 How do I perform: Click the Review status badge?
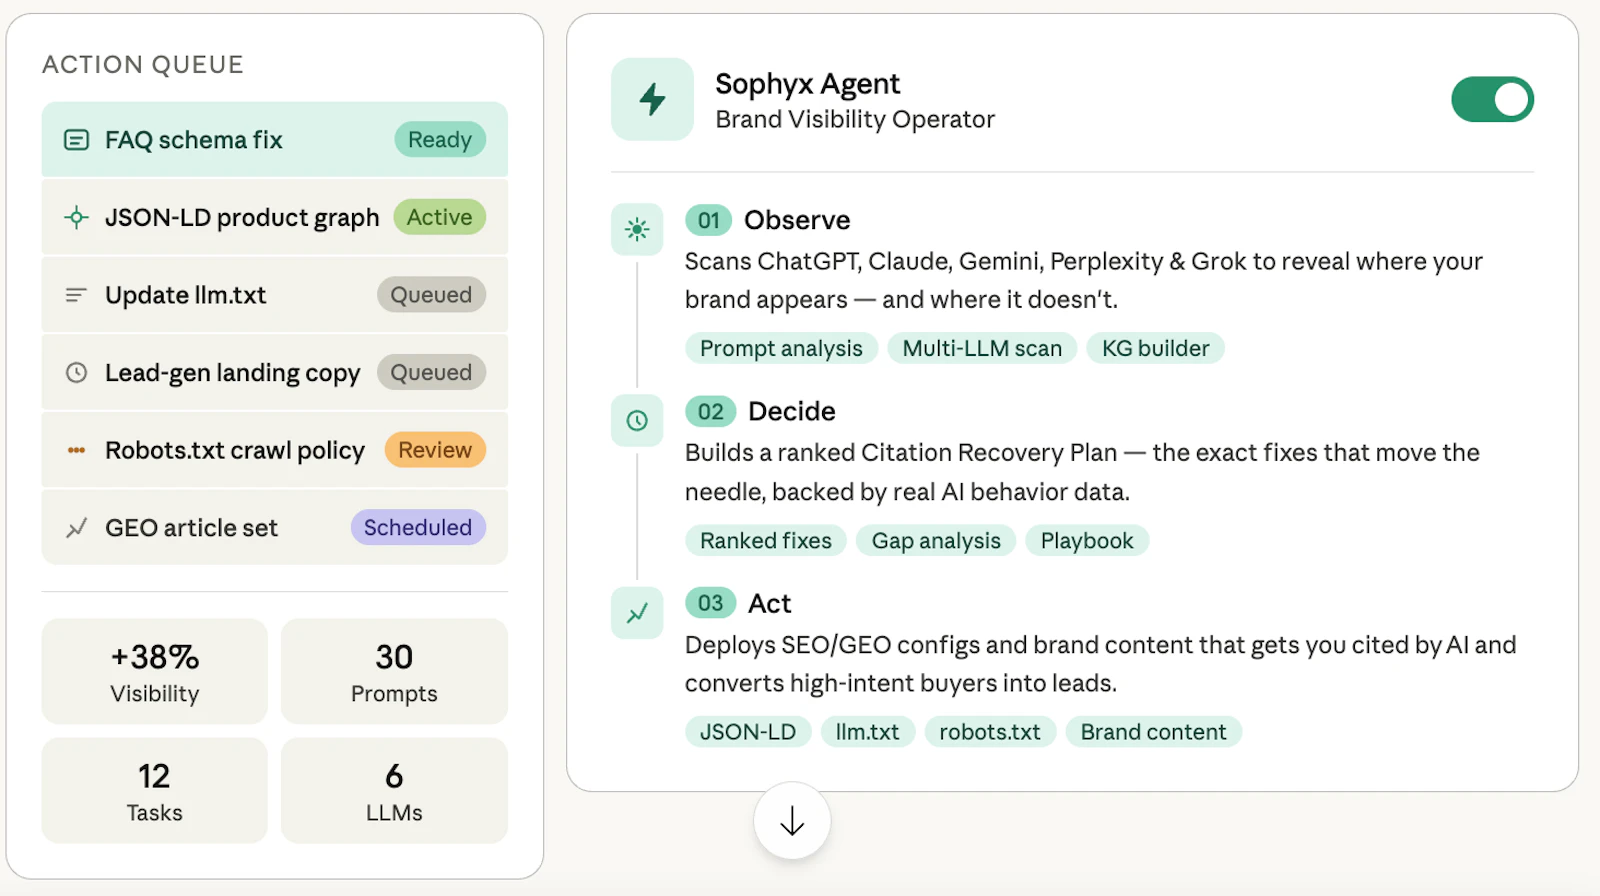tap(435, 450)
